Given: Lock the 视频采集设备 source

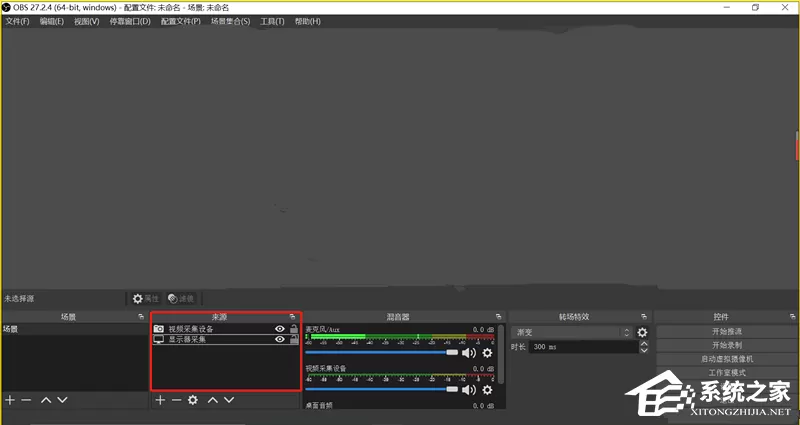Looking at the screenshot, I should [294, 329].
